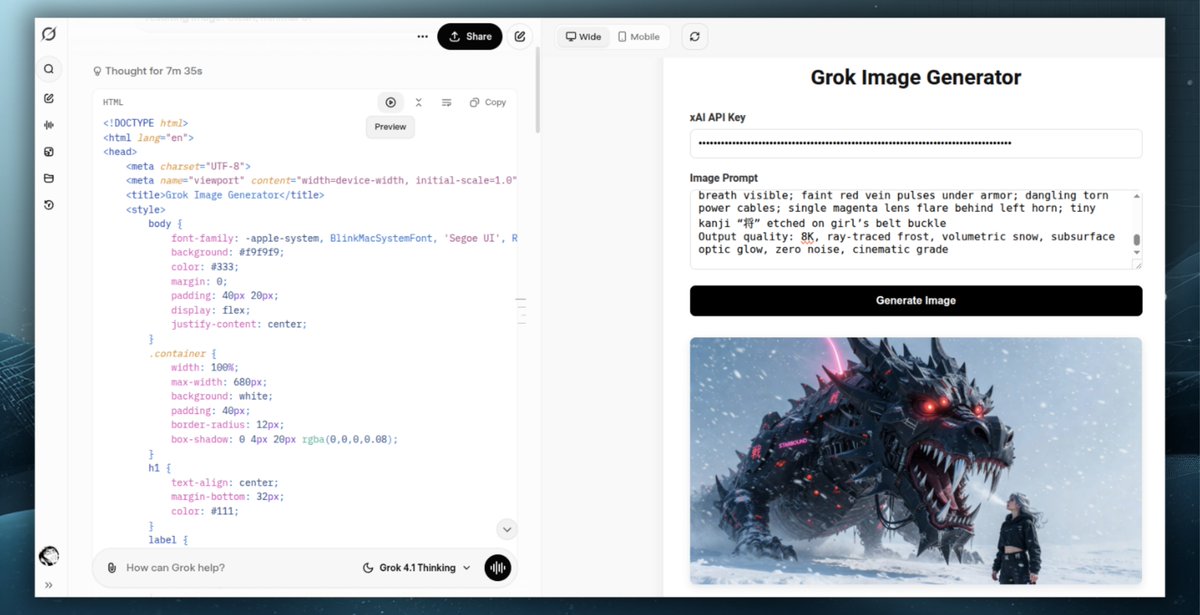Click the xAI API Key field
Image resolution: width=1200 pixels, height=615 pixels.
pos(915,143)
